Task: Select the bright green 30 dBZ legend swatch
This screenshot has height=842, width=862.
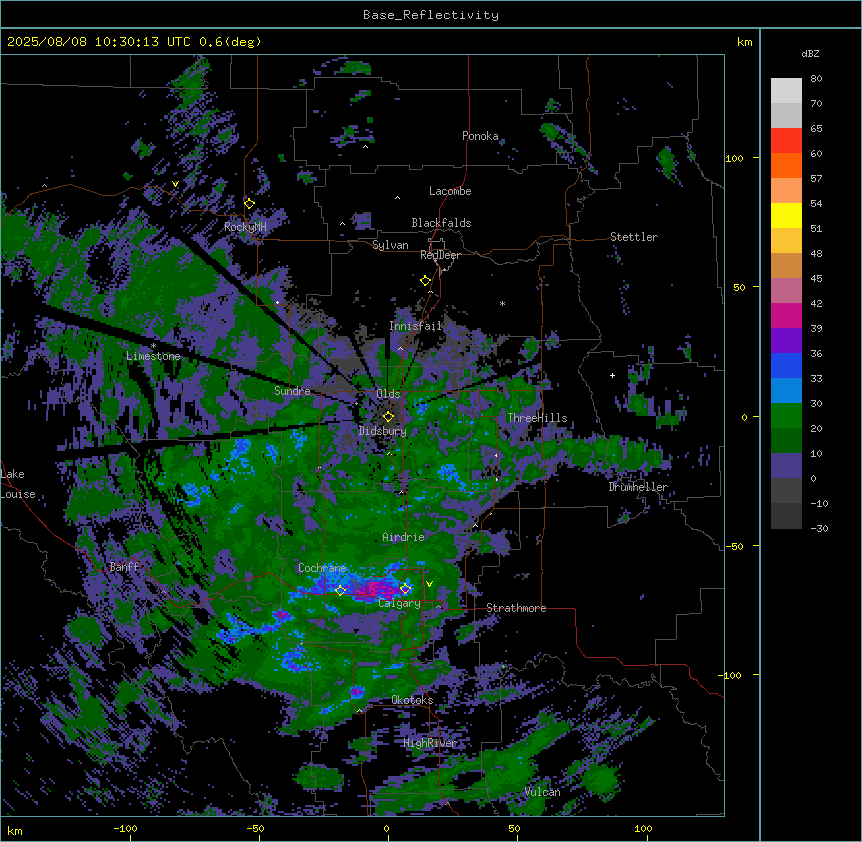Action: [786, 416]
